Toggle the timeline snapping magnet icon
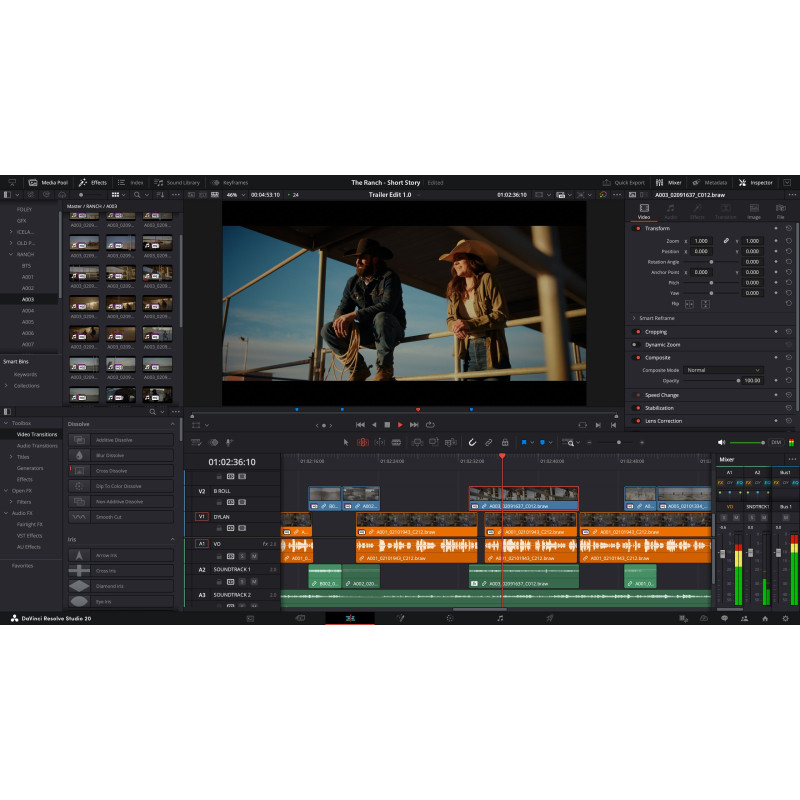The width and height of the screenshot is (800, 800). [473, 442]
